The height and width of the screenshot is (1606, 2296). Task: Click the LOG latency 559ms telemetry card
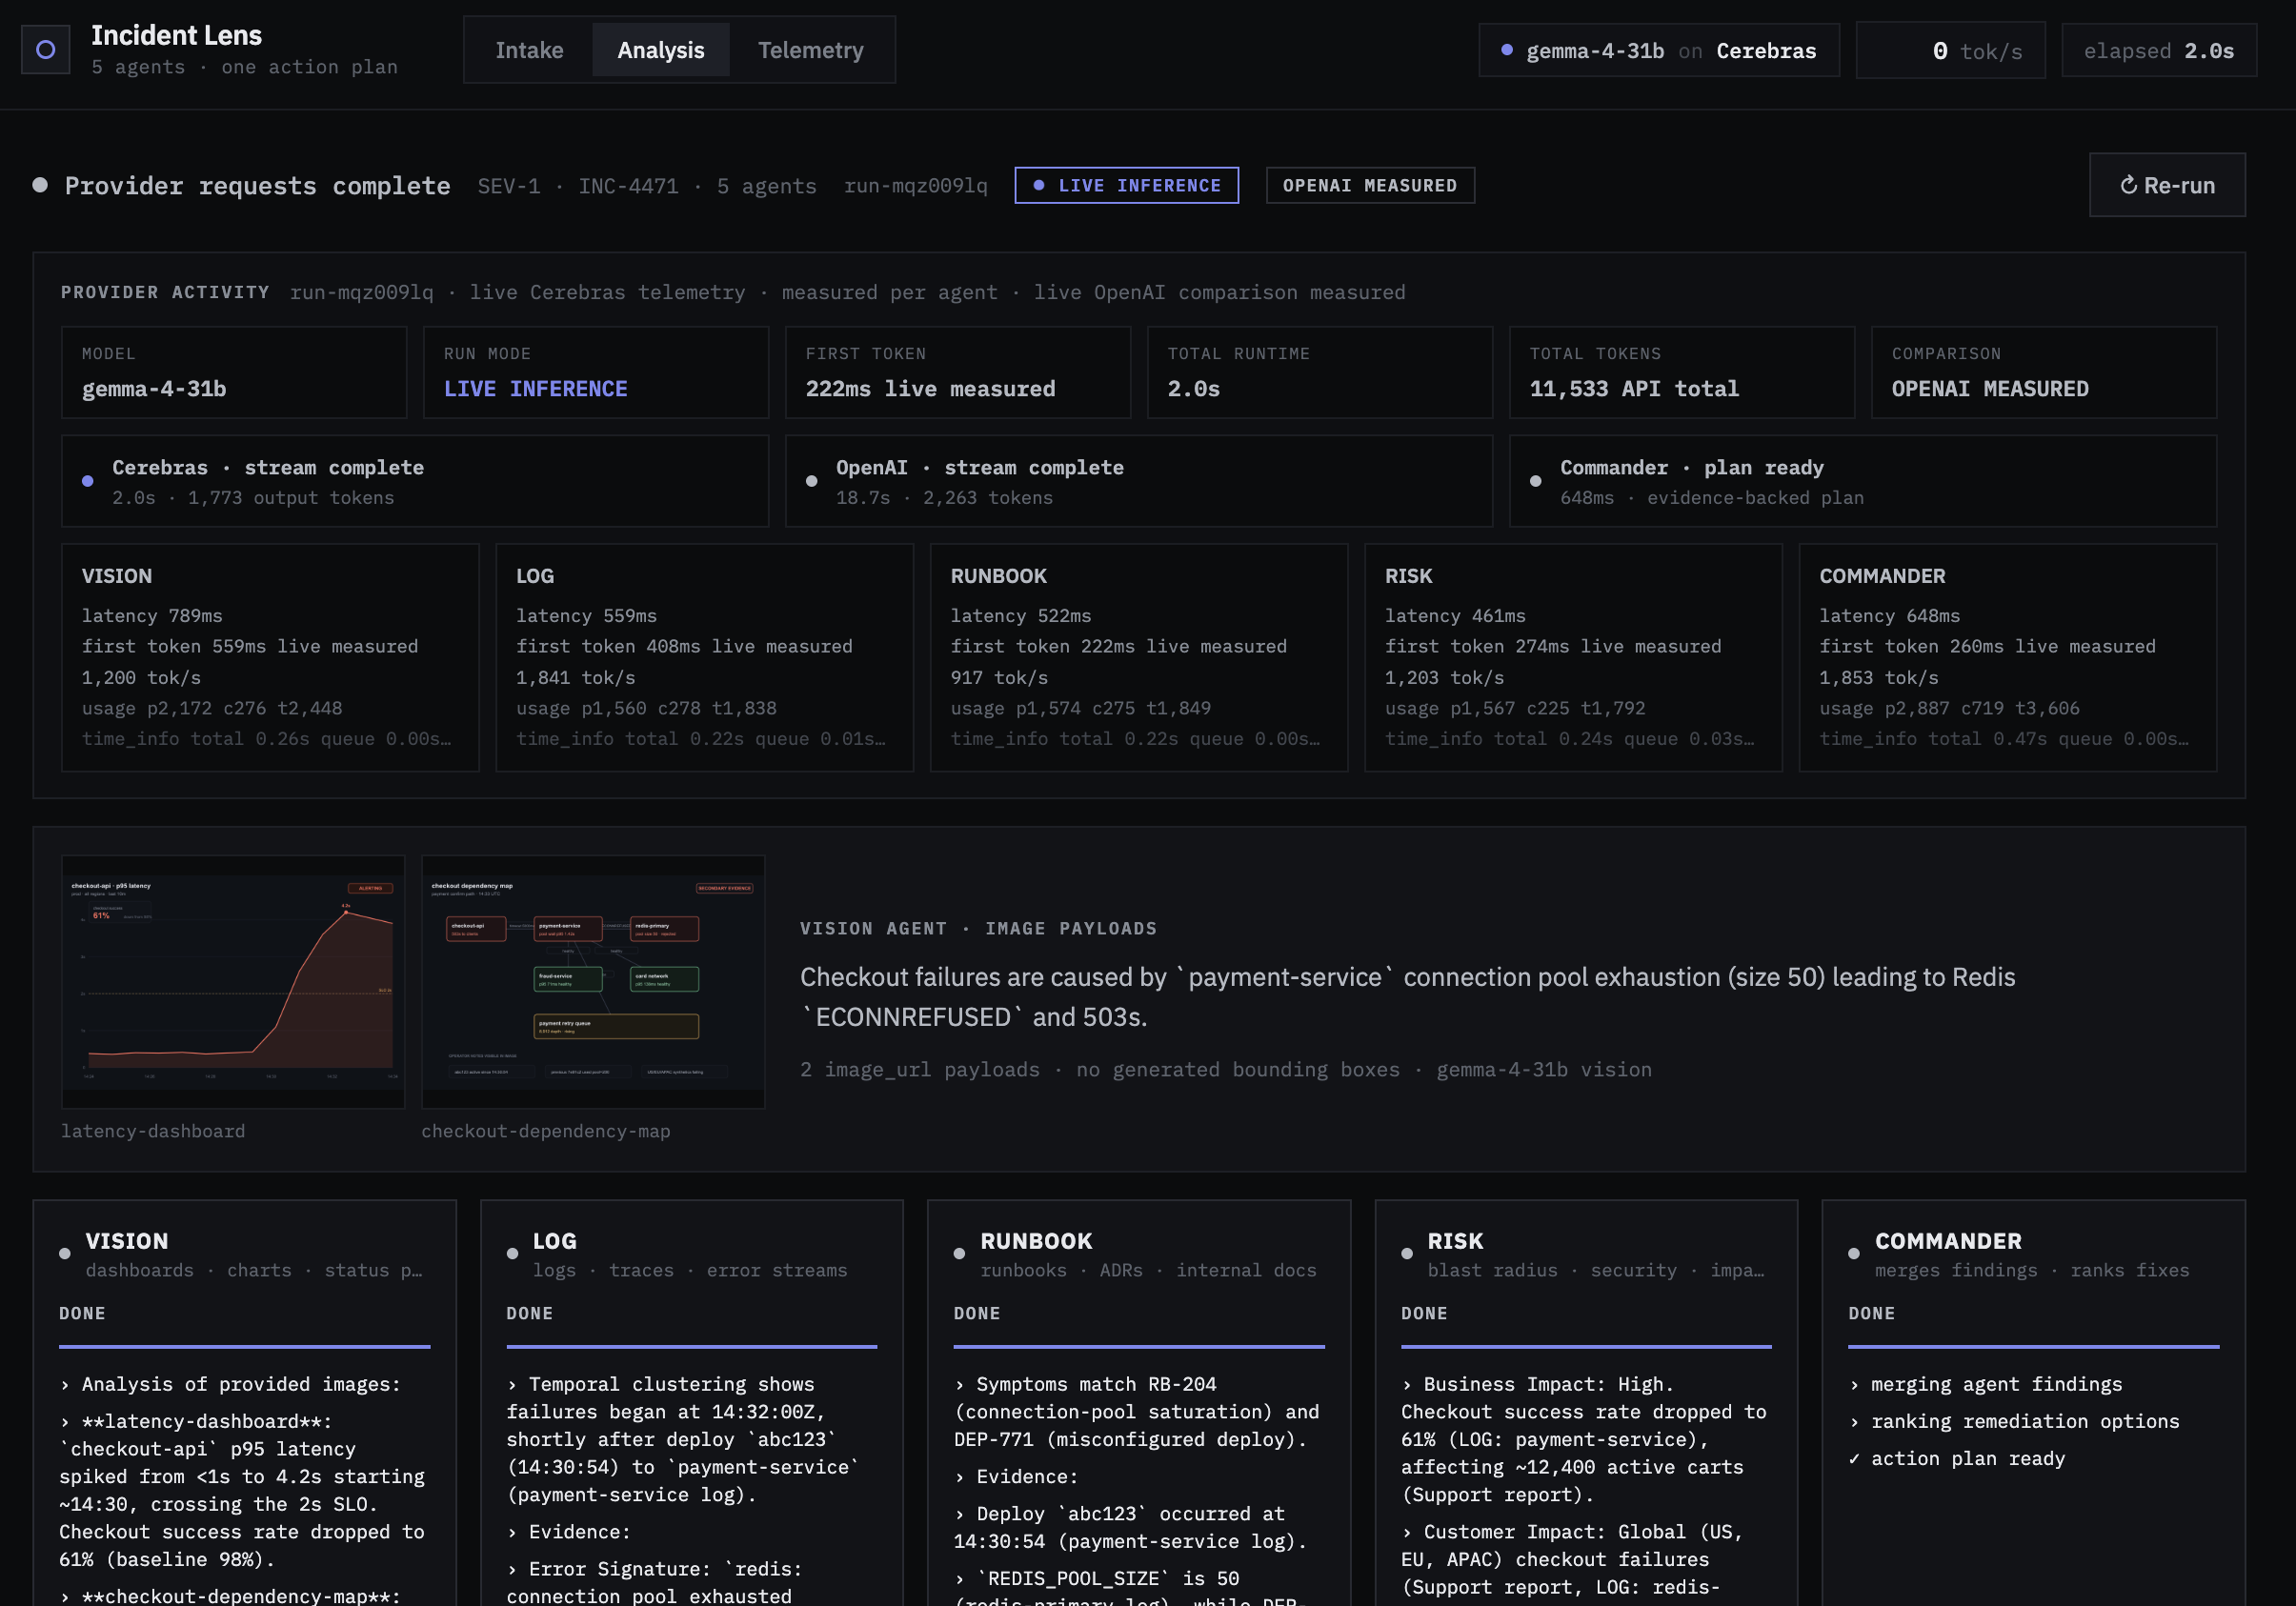point(705,657)
